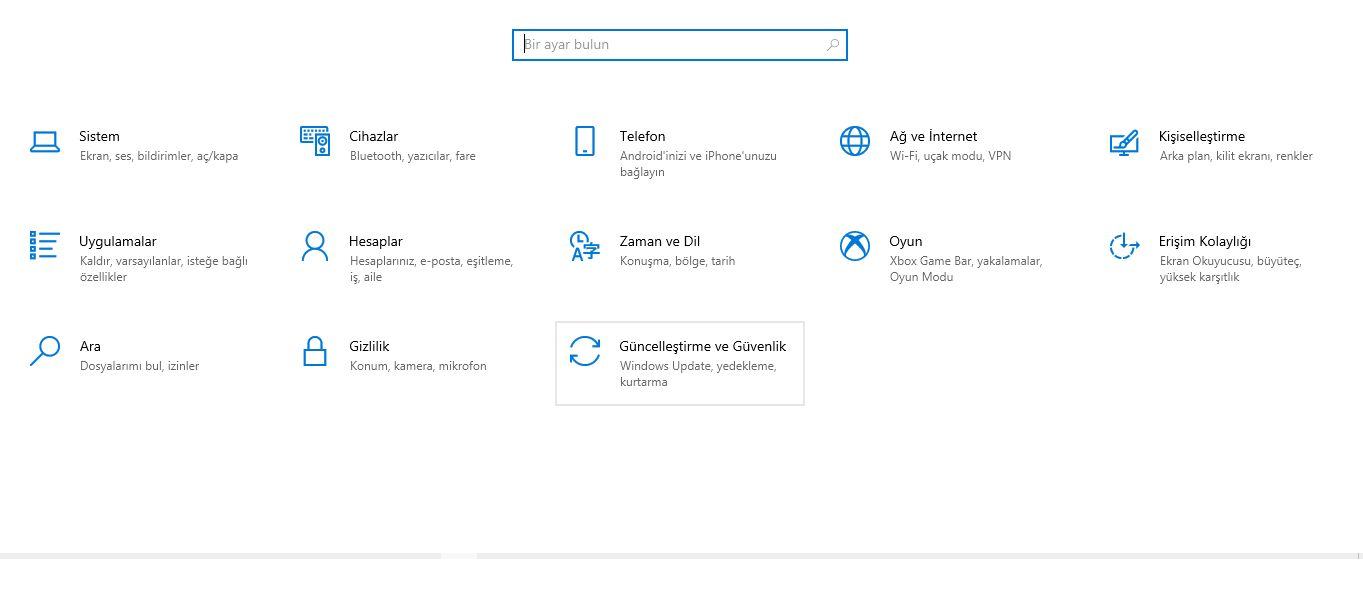
Task: Click the padlock icon for Gizlilik
Action: [315, 351]
